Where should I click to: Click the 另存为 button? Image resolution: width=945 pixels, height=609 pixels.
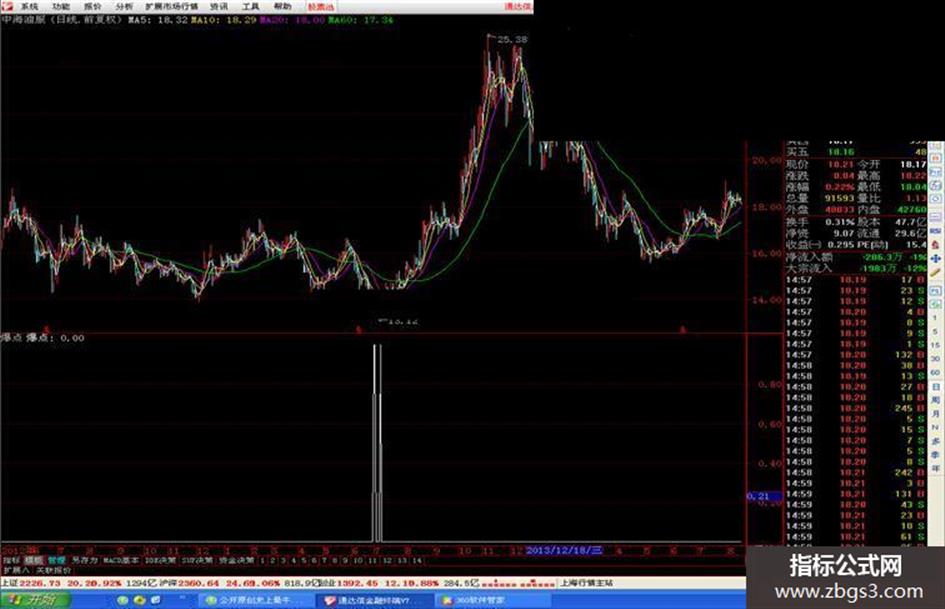pos(84,561)
